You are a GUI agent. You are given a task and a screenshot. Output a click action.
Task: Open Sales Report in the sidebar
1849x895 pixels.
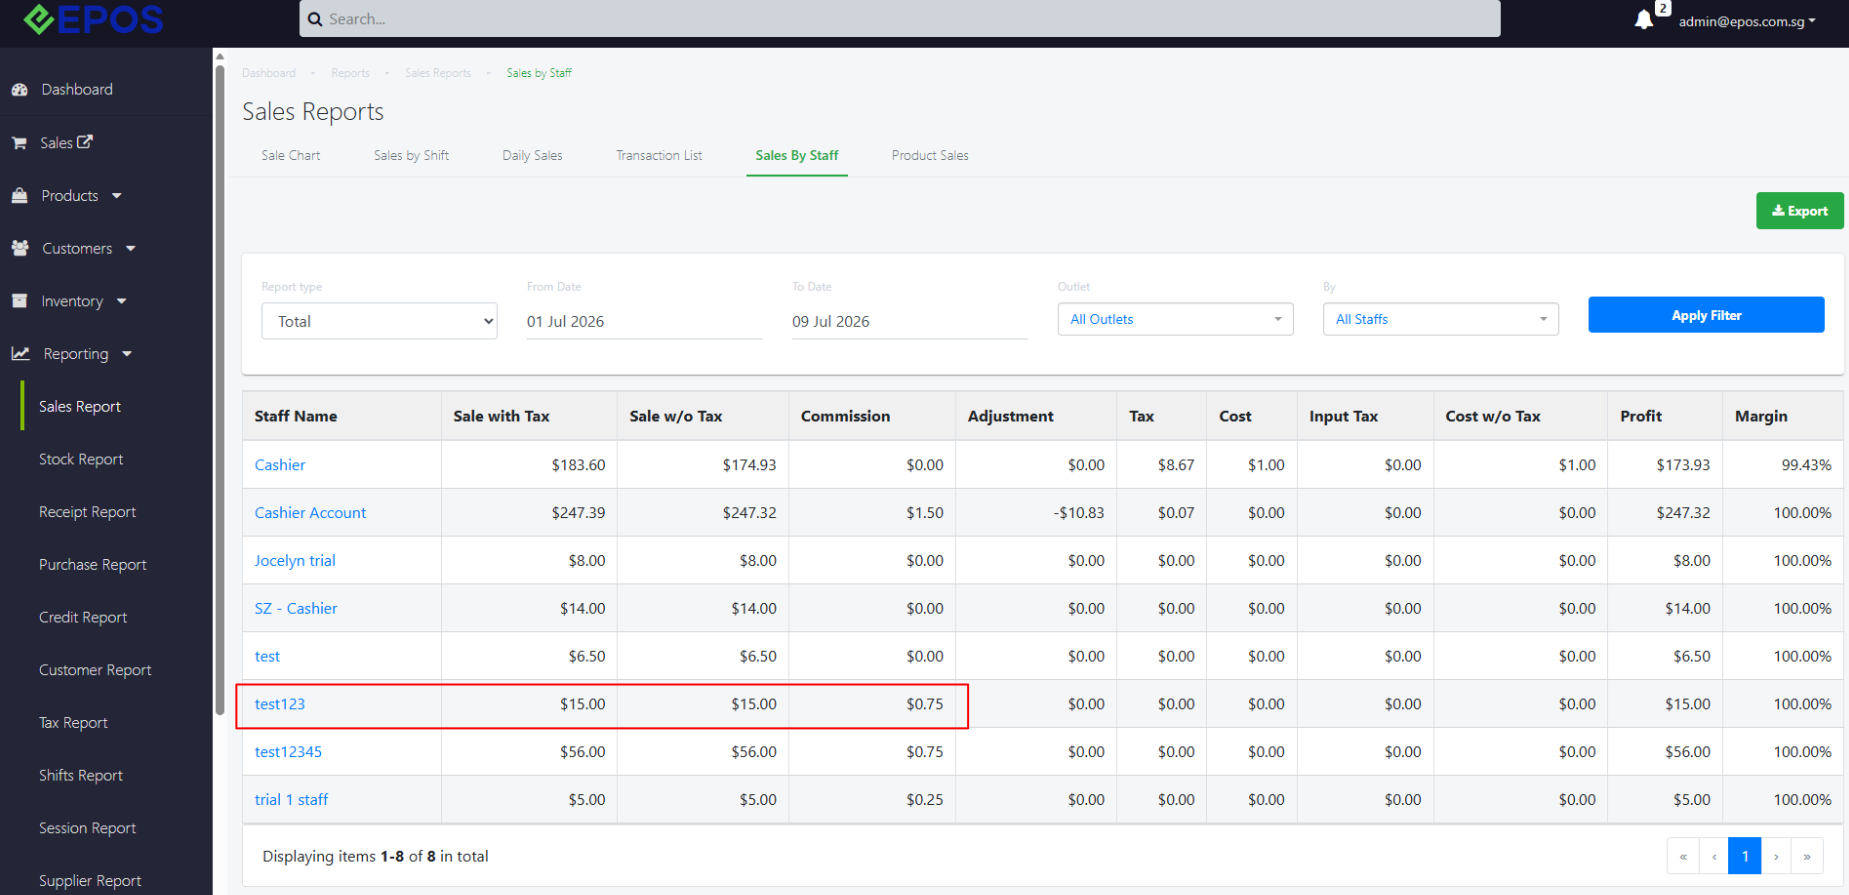click(80, 406)
